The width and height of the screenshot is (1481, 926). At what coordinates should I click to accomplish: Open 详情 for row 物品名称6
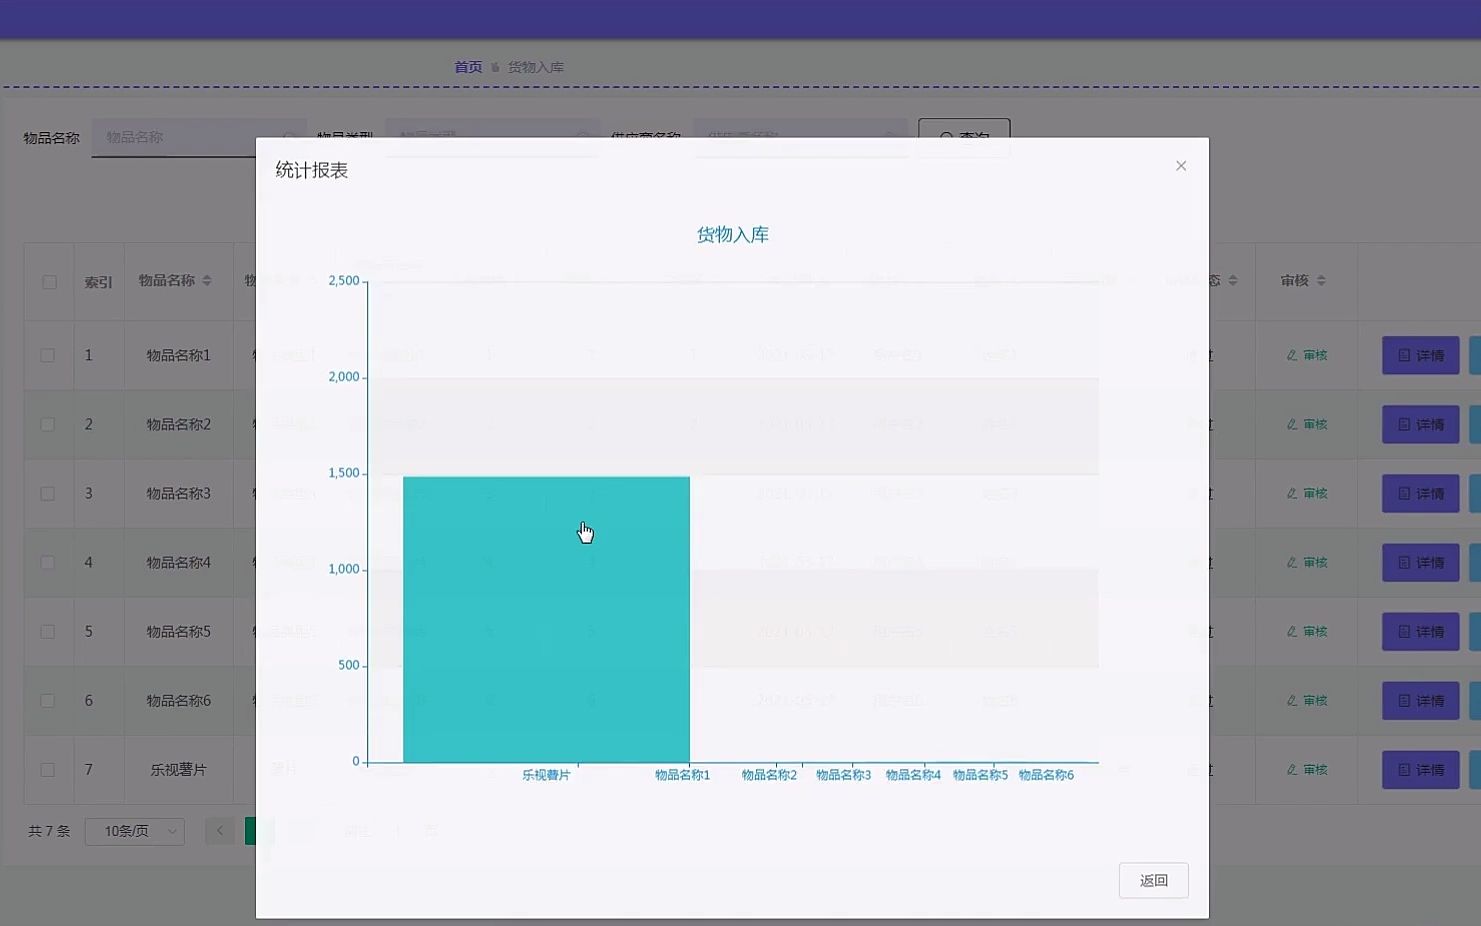[x=1420, y=700]
